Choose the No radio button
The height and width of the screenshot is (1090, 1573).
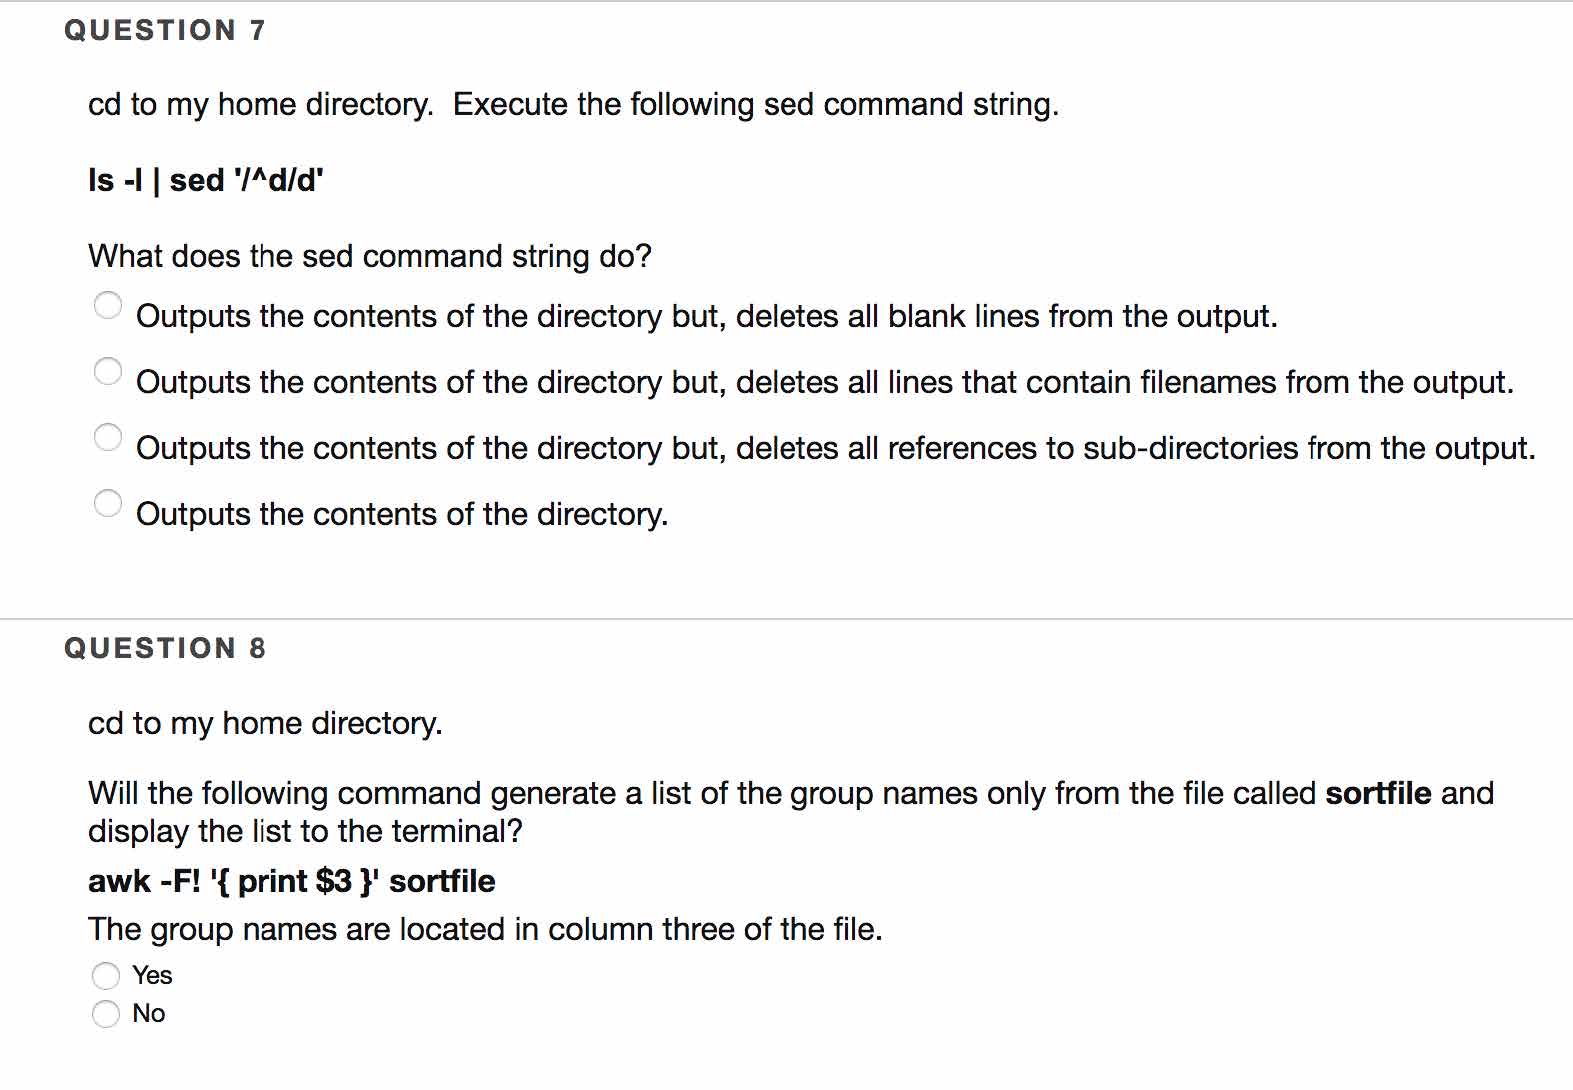[106, 1014]
